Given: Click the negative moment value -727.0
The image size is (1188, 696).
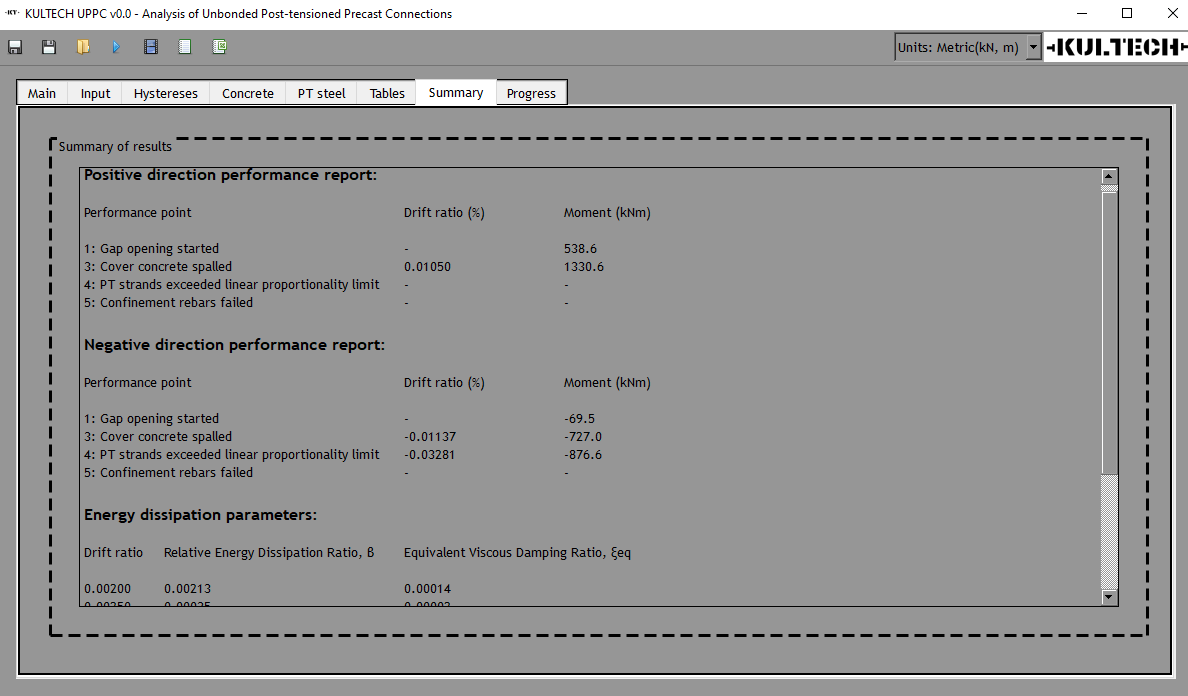Looking at the screenshot, I should (583, 437).
